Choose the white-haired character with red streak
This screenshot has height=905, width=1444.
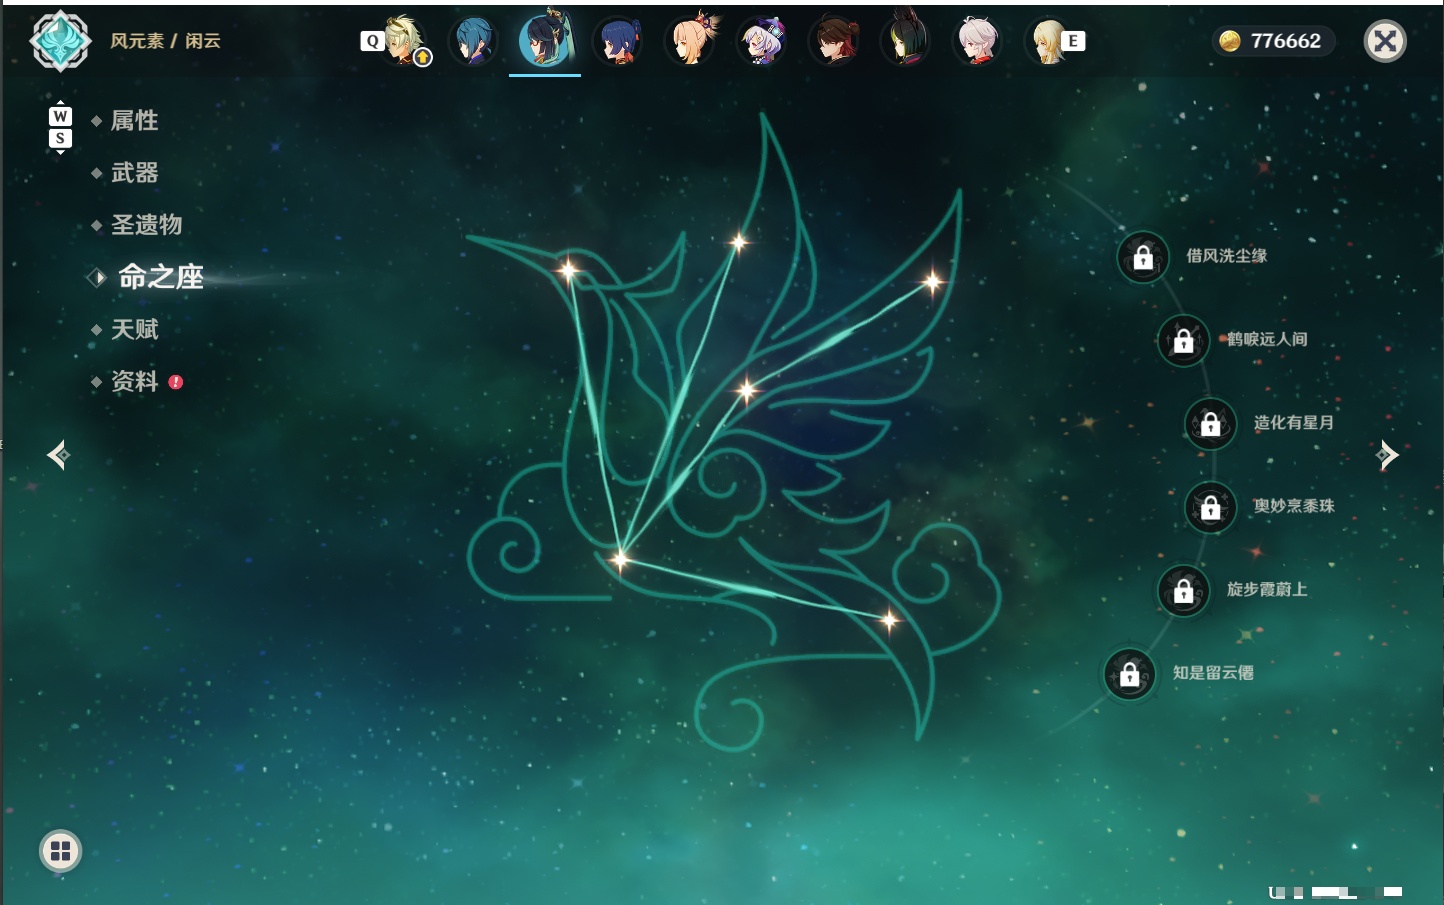pyautogui.click(x=977, y=41)
